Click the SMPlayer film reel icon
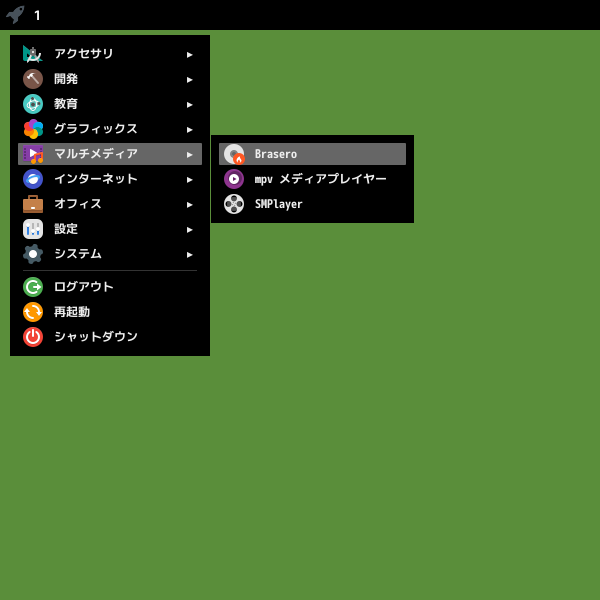Image resolution: width=600 pixels, height=600 pixels. (234, 204)
